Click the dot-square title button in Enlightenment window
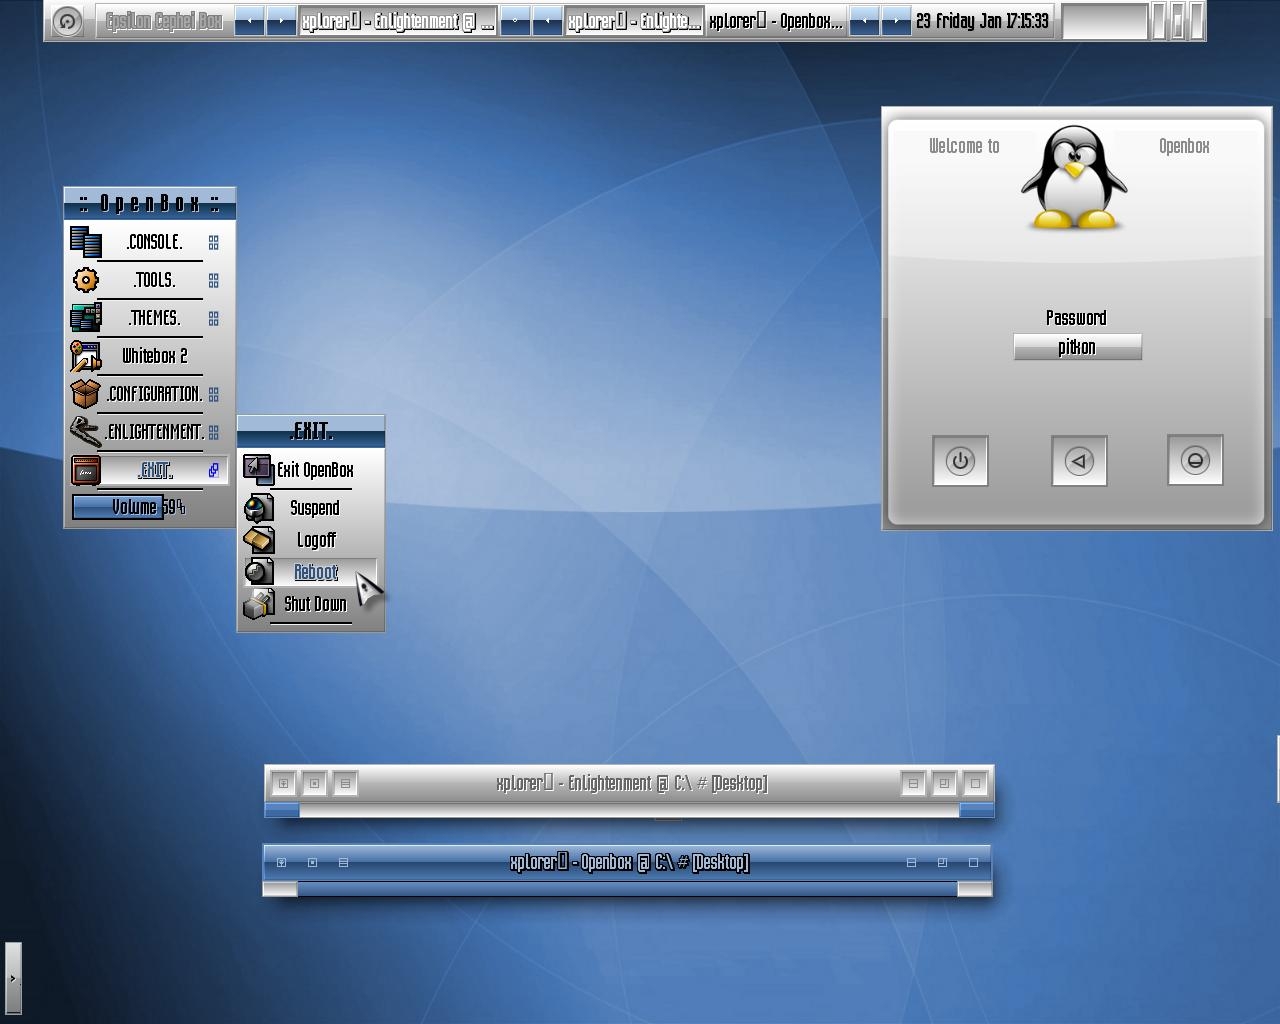1280x1024 pixels. [x=314, y=783]
